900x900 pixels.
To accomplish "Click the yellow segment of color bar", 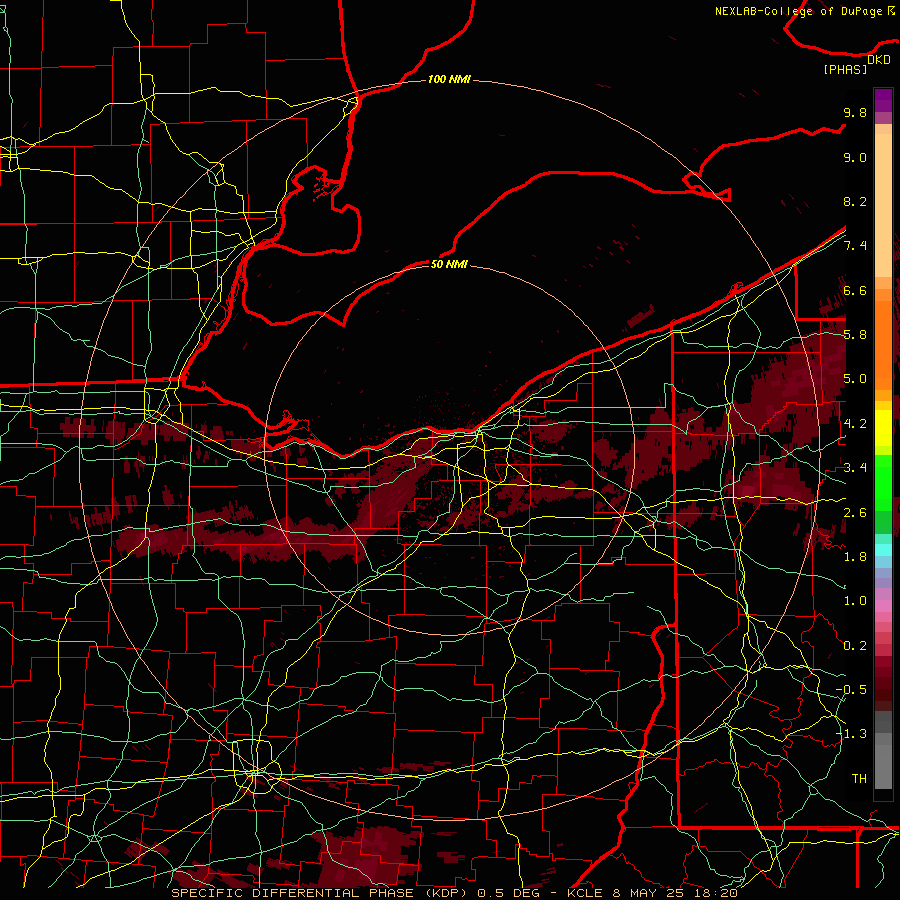I will pos(883,428).
